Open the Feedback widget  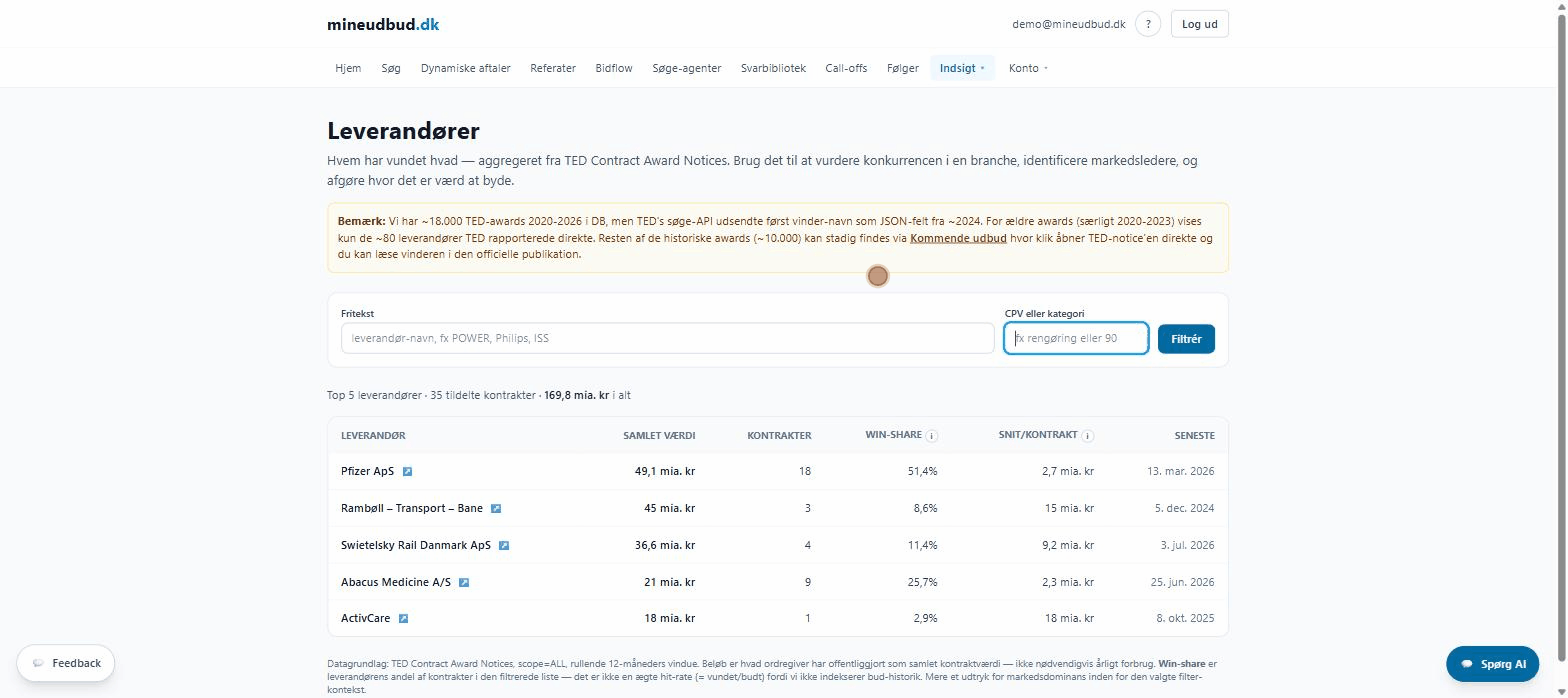[66, 663]
